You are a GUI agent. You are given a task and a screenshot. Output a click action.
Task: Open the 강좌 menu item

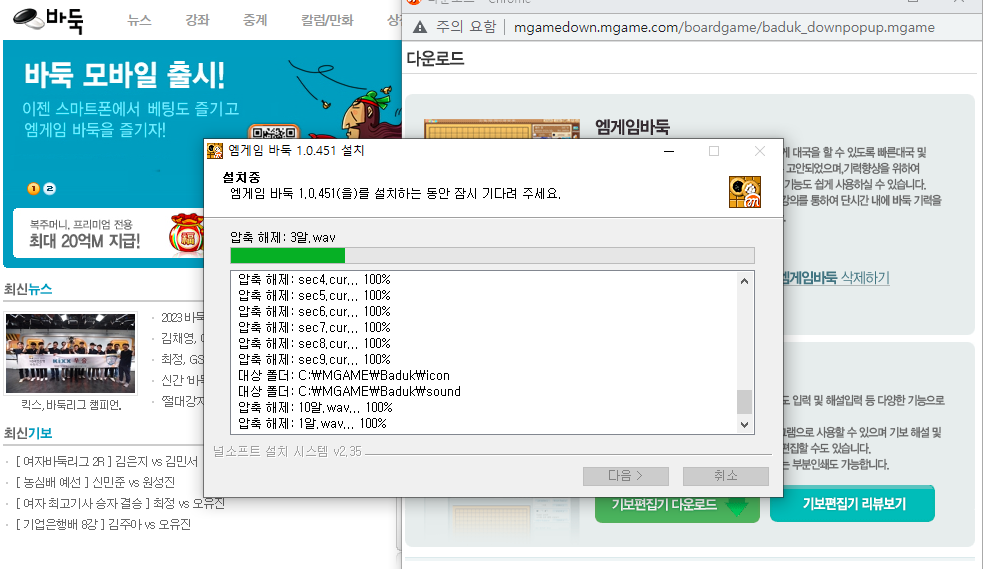[x=197, y=20]
